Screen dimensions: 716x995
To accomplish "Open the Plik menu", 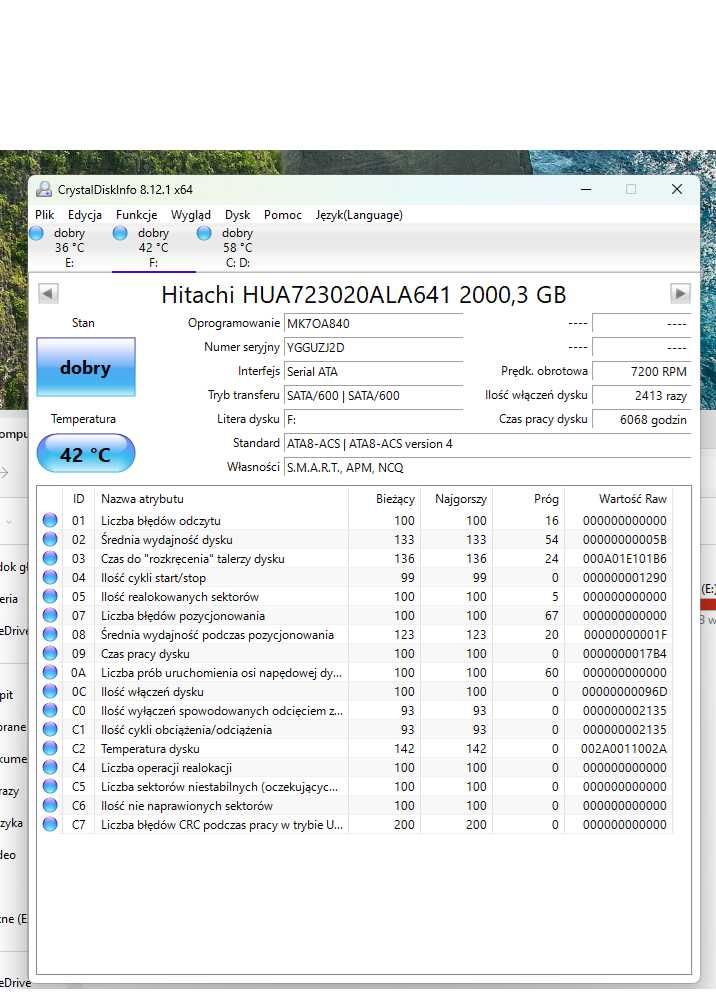I will coord(44,214).
